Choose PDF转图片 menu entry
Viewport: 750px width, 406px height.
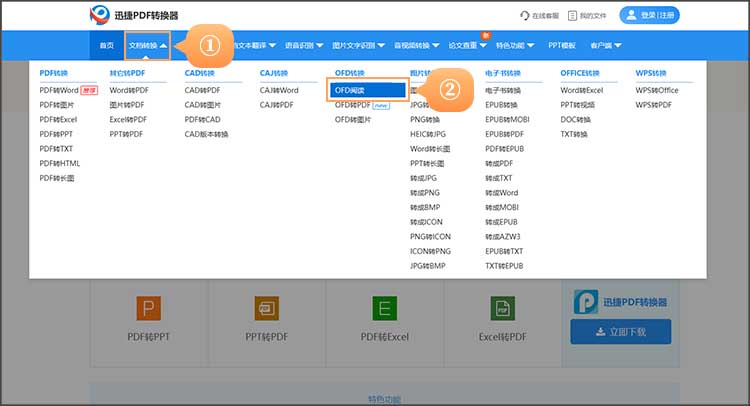(56, 105)
